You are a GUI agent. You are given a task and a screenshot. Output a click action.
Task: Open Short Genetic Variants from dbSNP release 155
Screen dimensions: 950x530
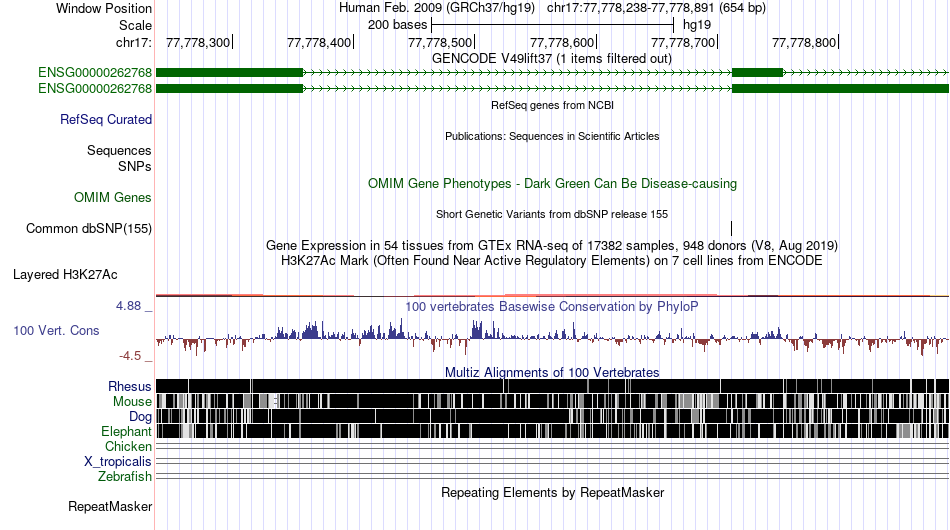point(552,214)
